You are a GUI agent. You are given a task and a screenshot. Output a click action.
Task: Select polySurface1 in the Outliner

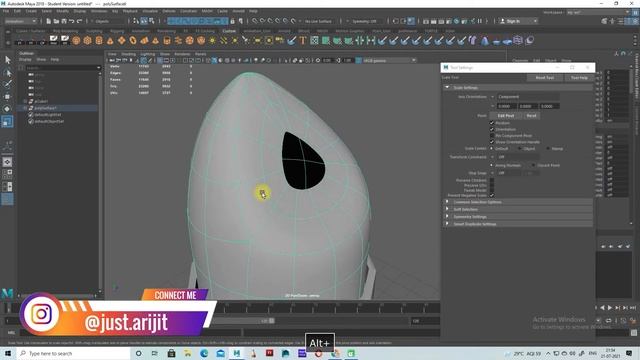tap(46, 108)
